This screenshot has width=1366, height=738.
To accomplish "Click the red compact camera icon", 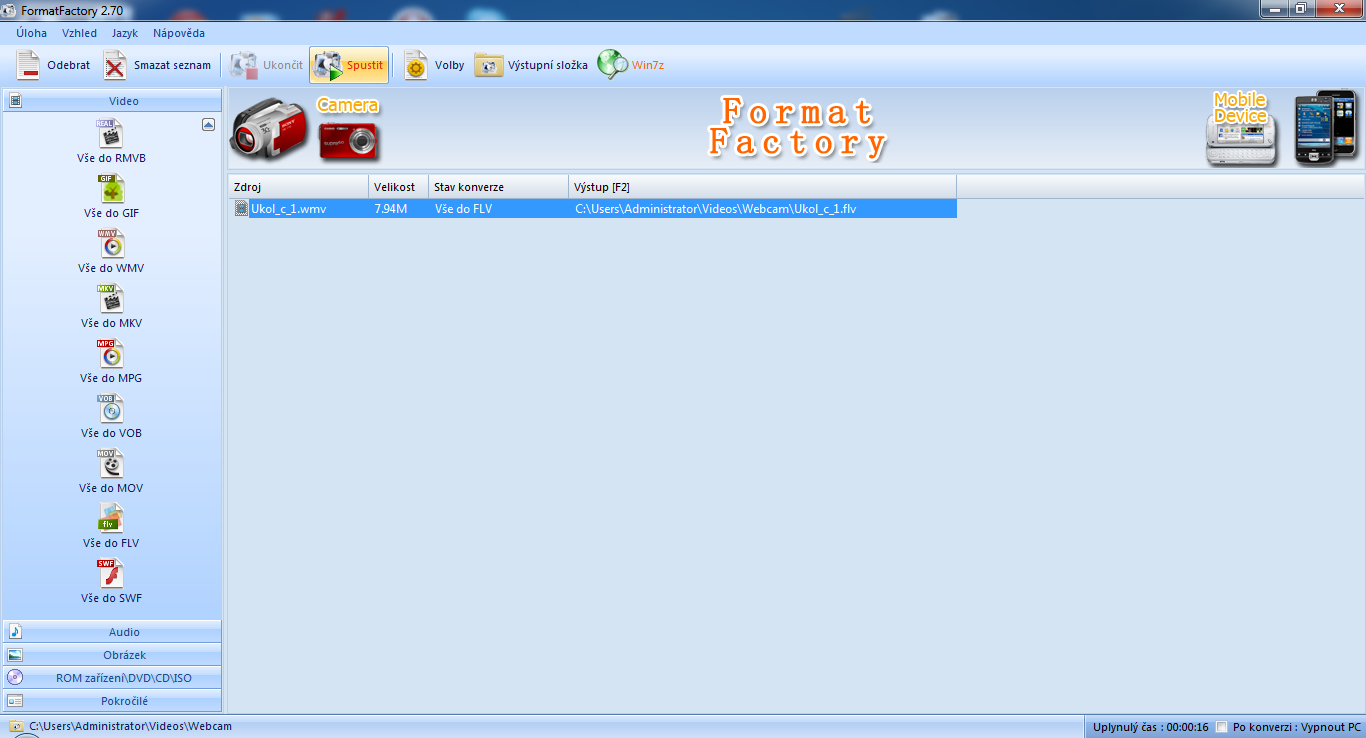I will pos(349,141).
